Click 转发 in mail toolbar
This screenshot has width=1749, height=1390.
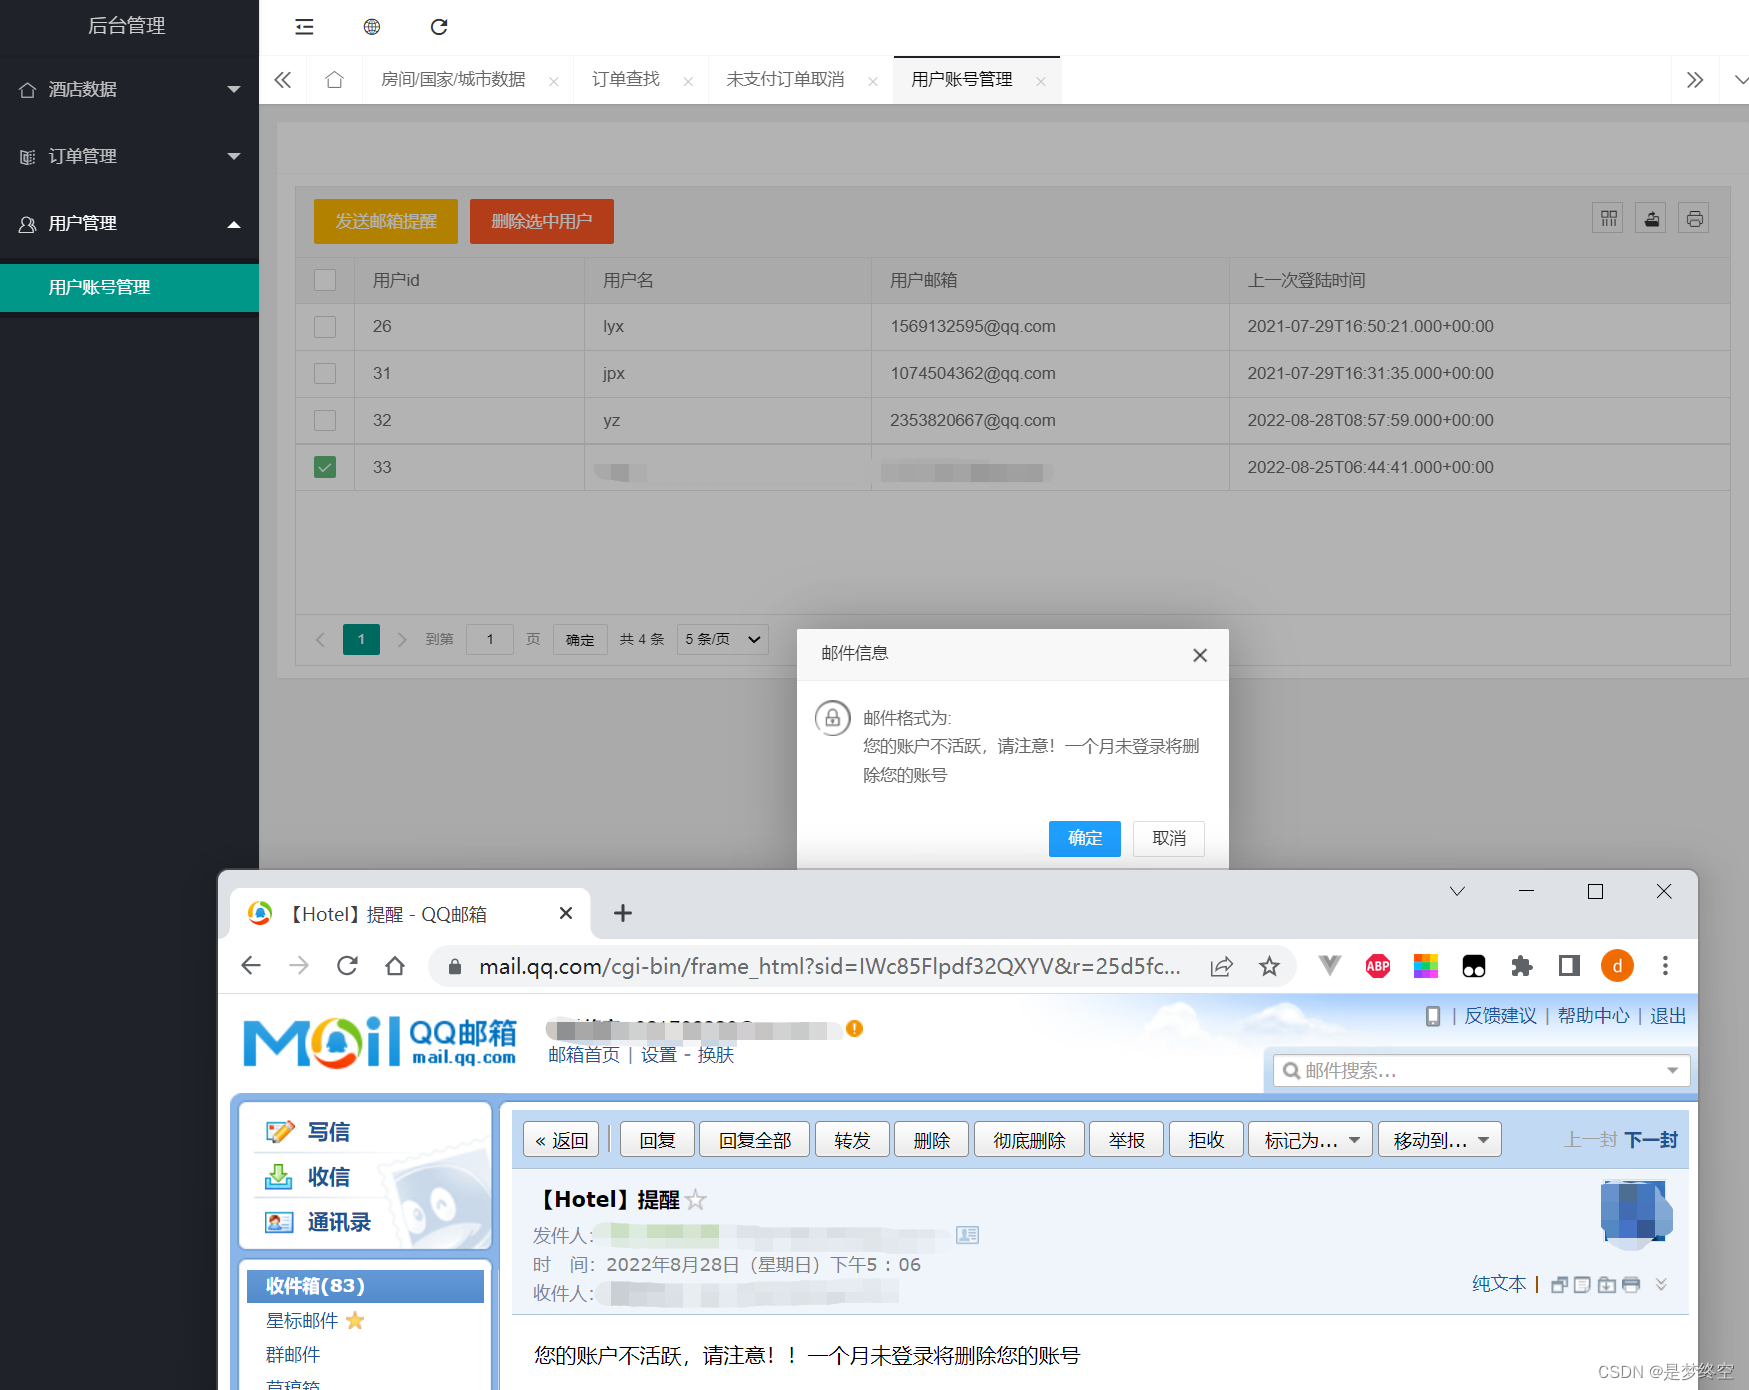[852, 1140]
